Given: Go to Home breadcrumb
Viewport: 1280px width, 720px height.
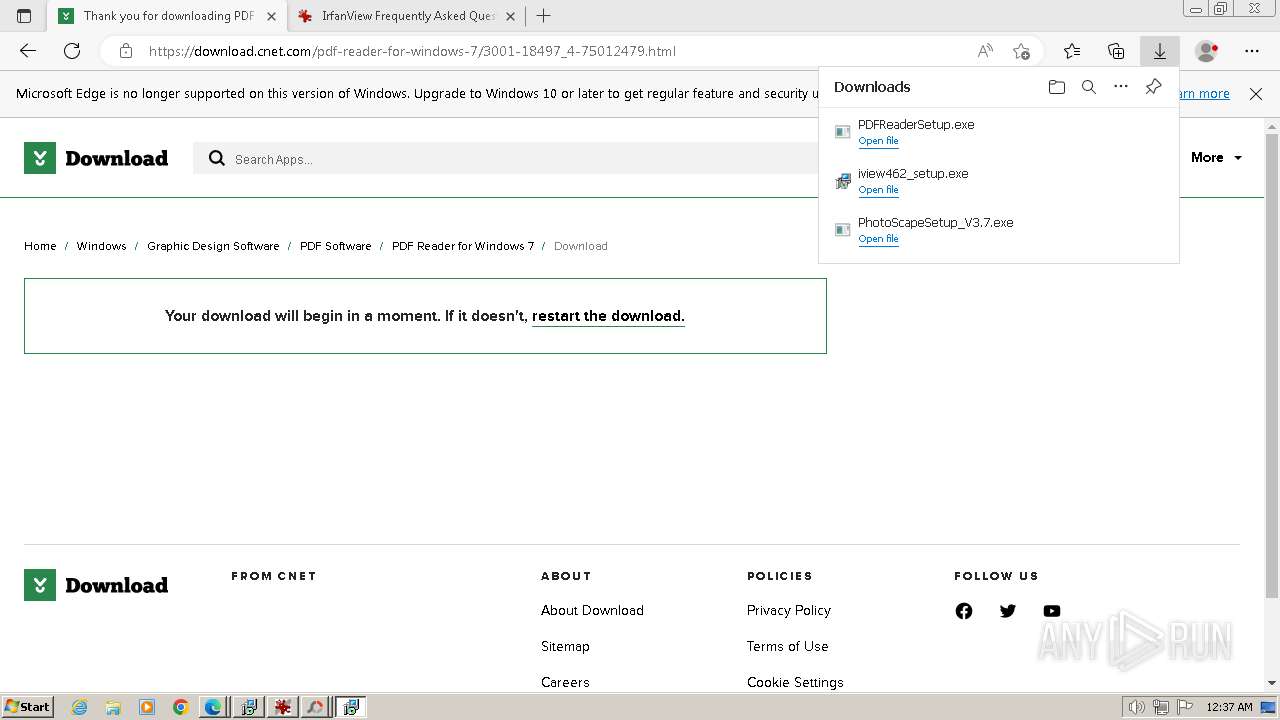Looking at the screenshot, I should click(x=40, y=246).
